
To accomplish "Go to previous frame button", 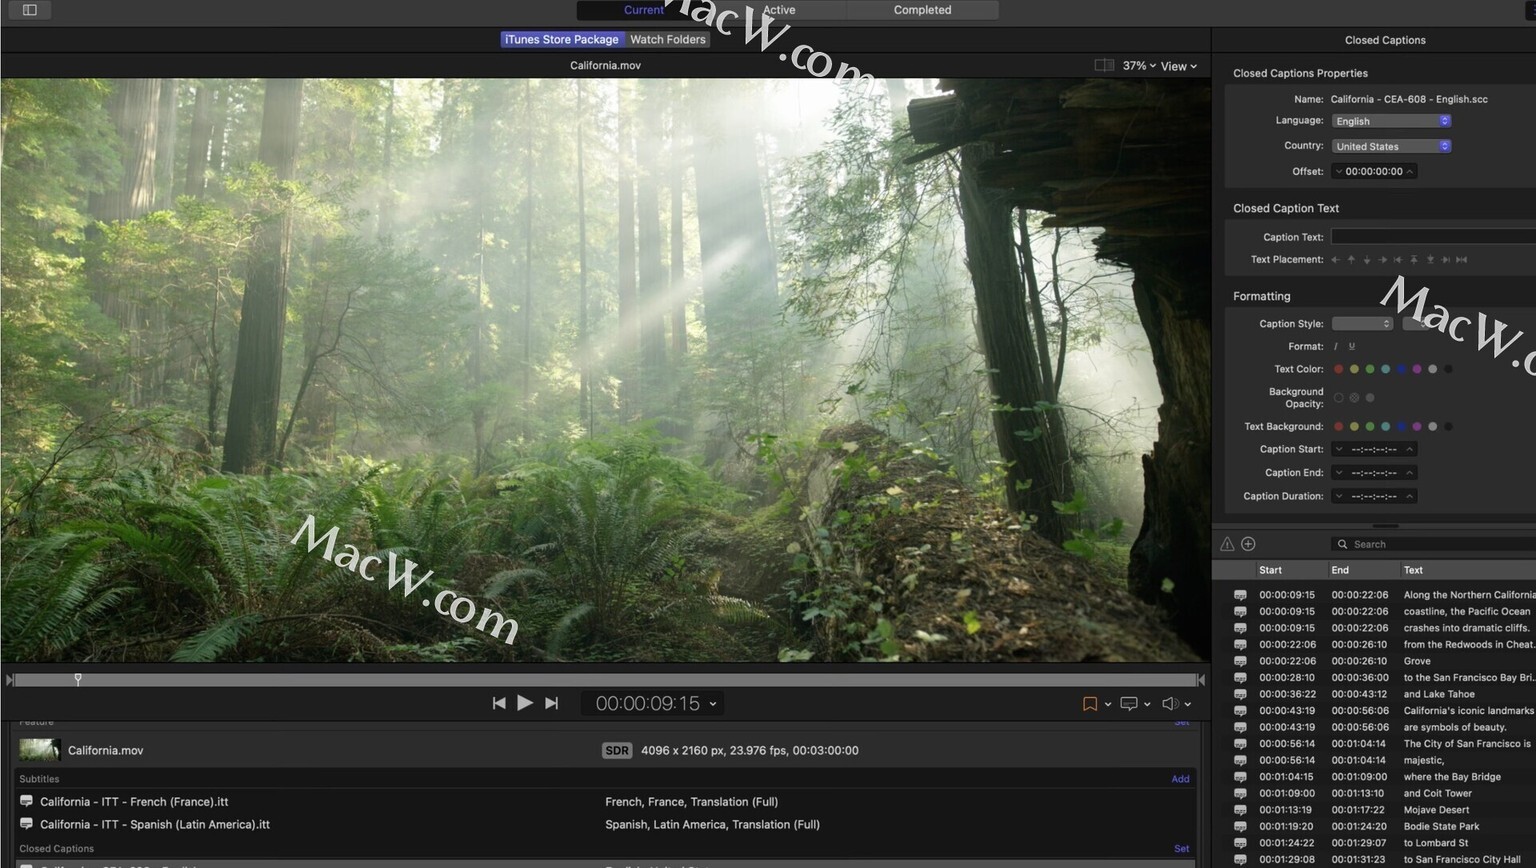I will pos(499,704).
